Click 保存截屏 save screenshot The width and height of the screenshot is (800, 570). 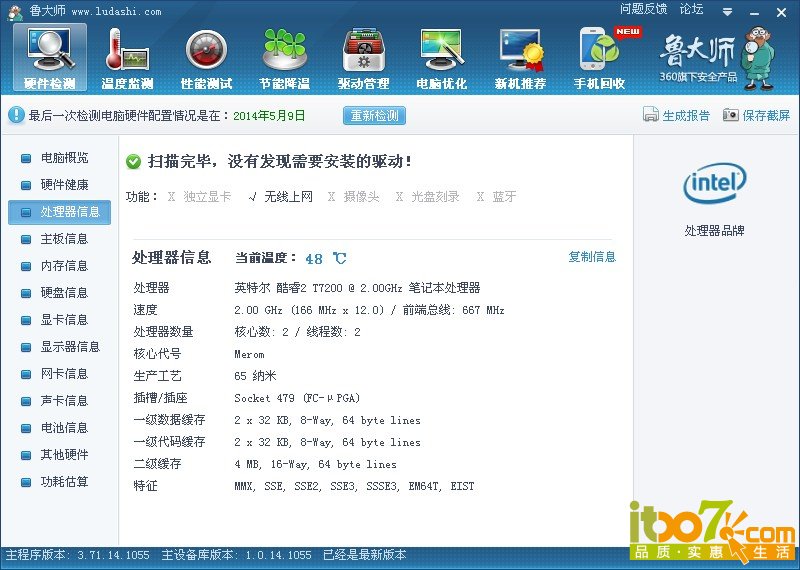point(766,115)
